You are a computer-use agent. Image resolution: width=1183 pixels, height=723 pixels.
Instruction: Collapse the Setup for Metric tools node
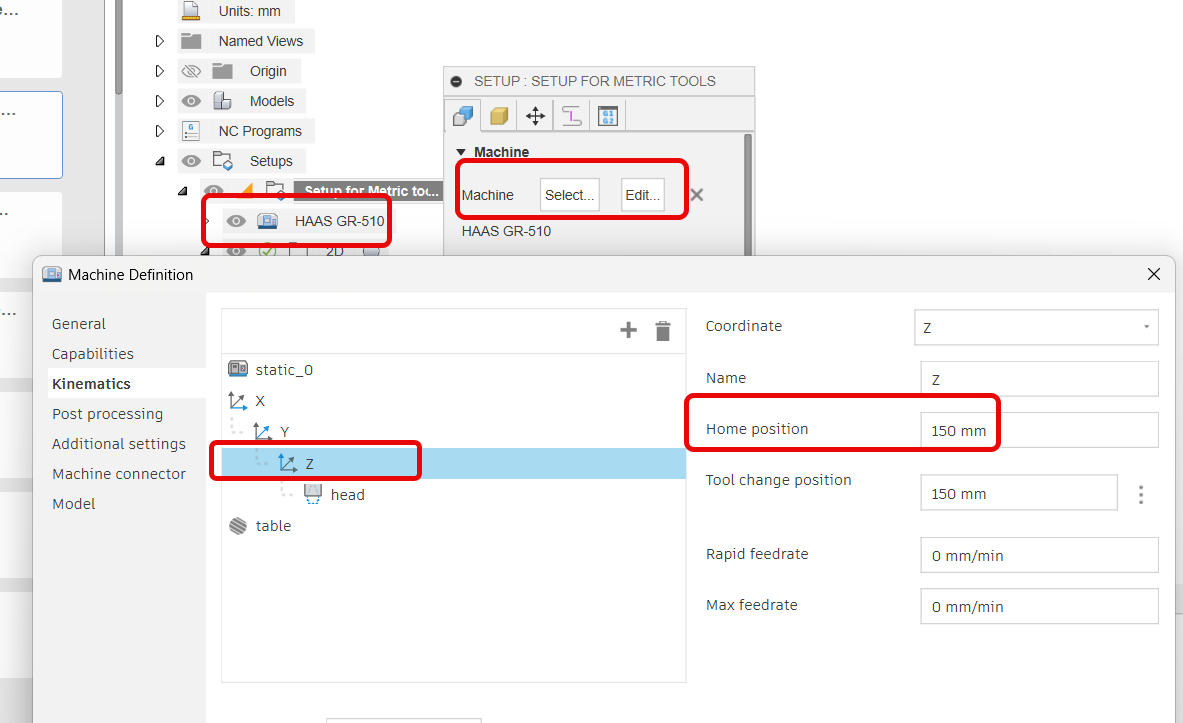(183, 191)
